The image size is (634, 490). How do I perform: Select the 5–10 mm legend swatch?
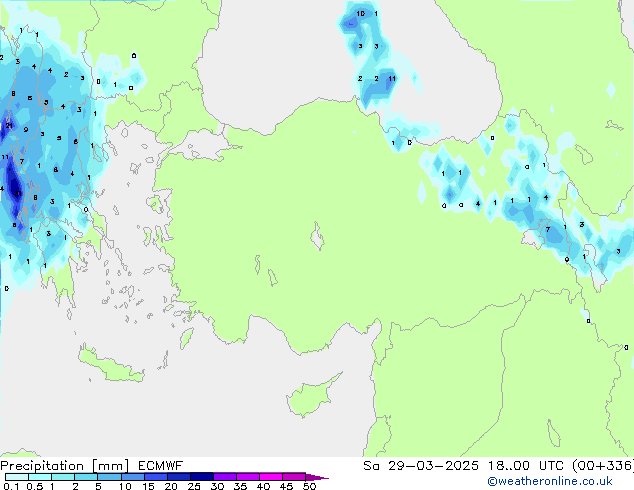[109, 477]
